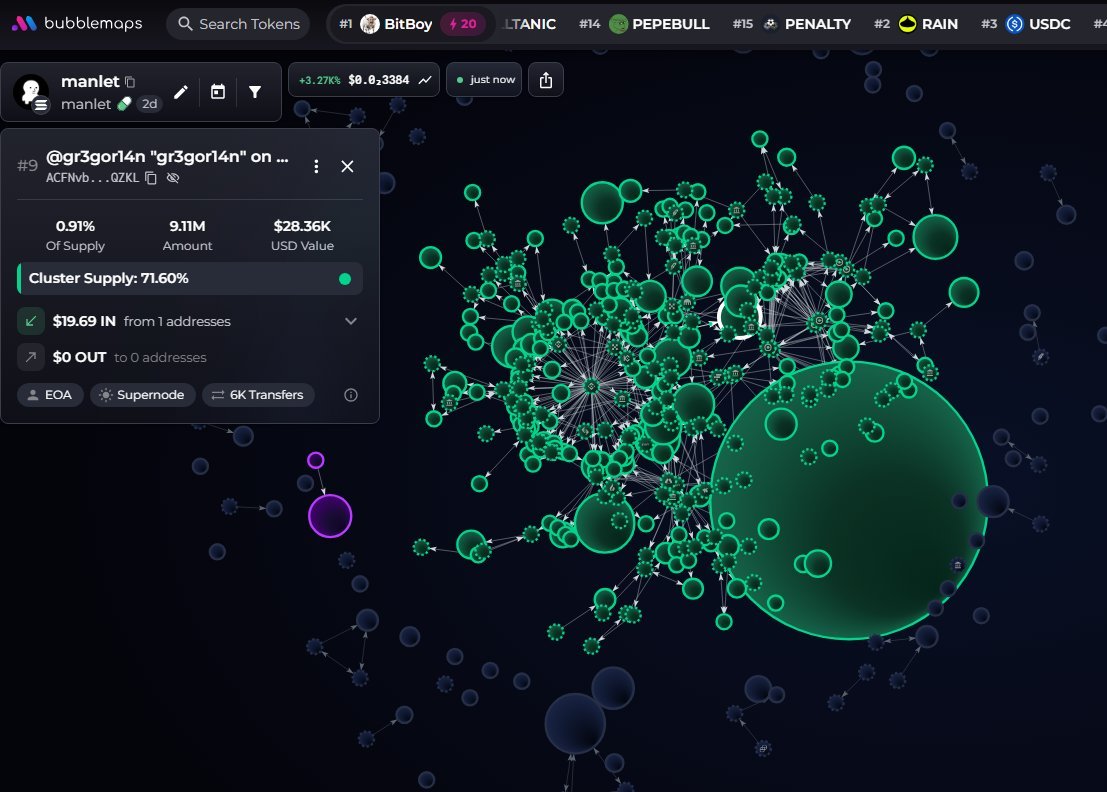The height and width of the screenshot is (792, 1107).
Task: Open the #14 PEPEBULL trending token
Action: (x=644, y=24)
